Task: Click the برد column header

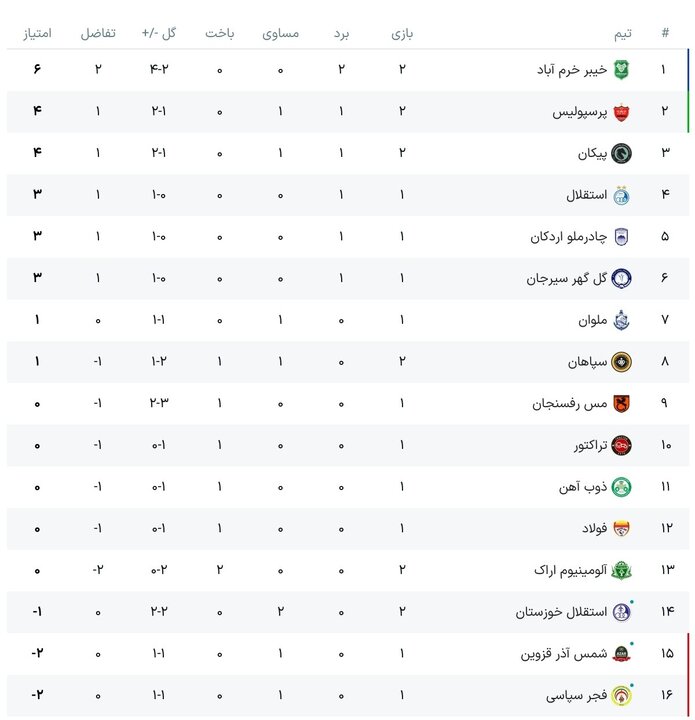Action: point(341,33)
